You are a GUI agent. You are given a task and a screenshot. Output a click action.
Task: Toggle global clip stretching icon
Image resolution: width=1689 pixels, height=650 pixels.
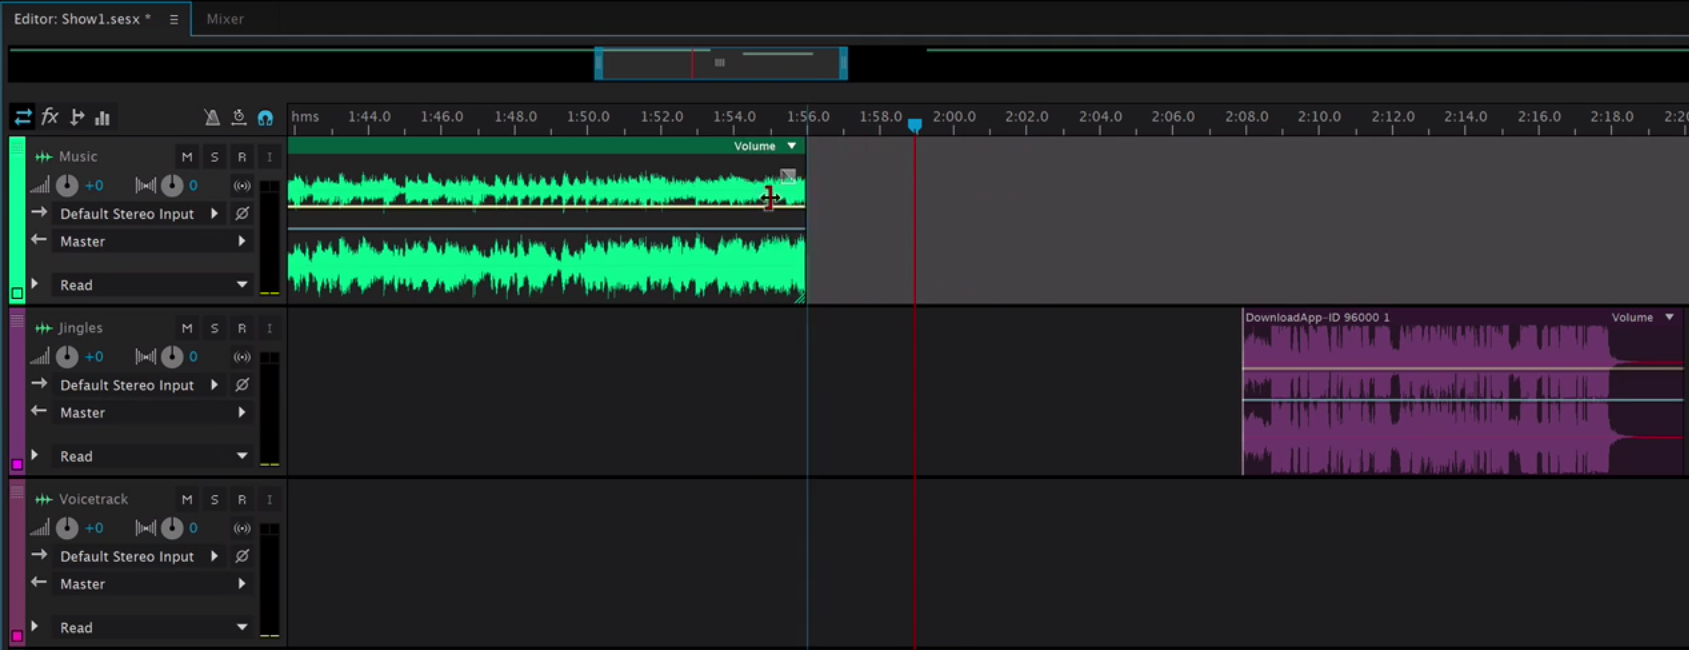(x=238, y=117)
